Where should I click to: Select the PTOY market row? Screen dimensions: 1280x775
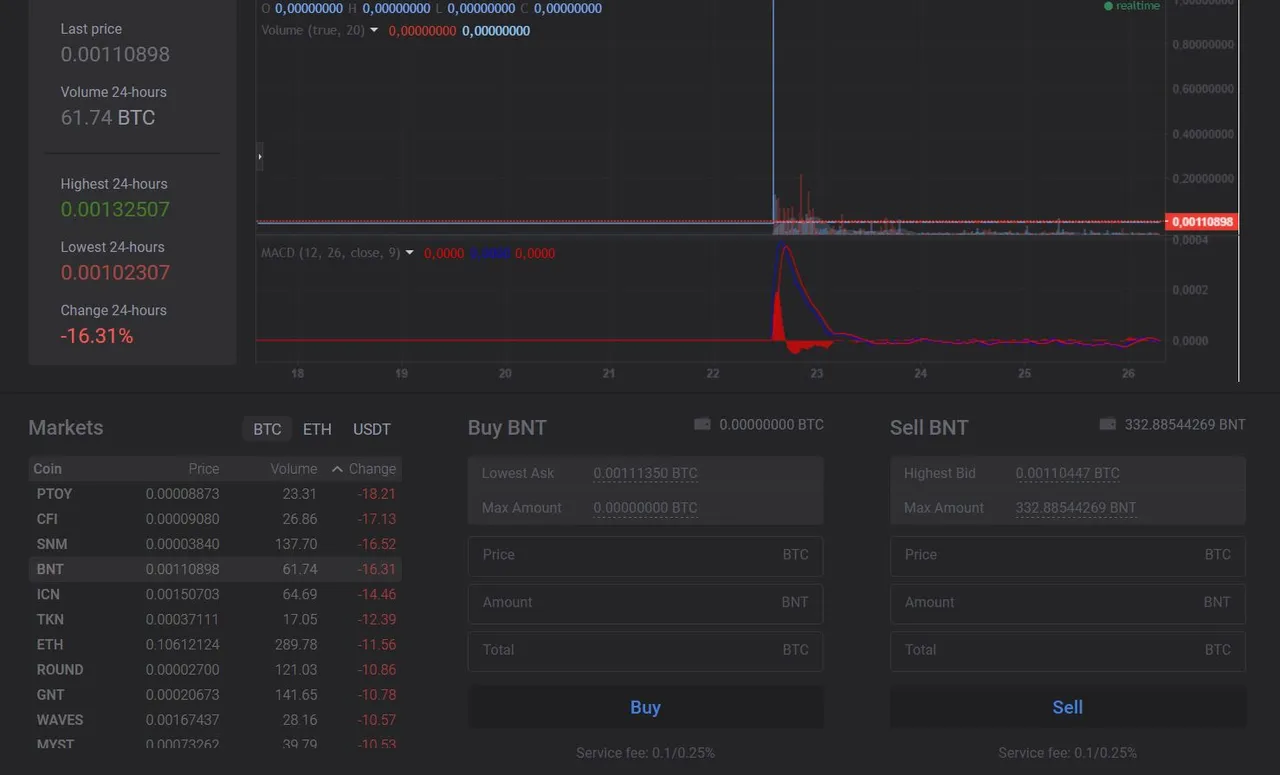(215, 494)
